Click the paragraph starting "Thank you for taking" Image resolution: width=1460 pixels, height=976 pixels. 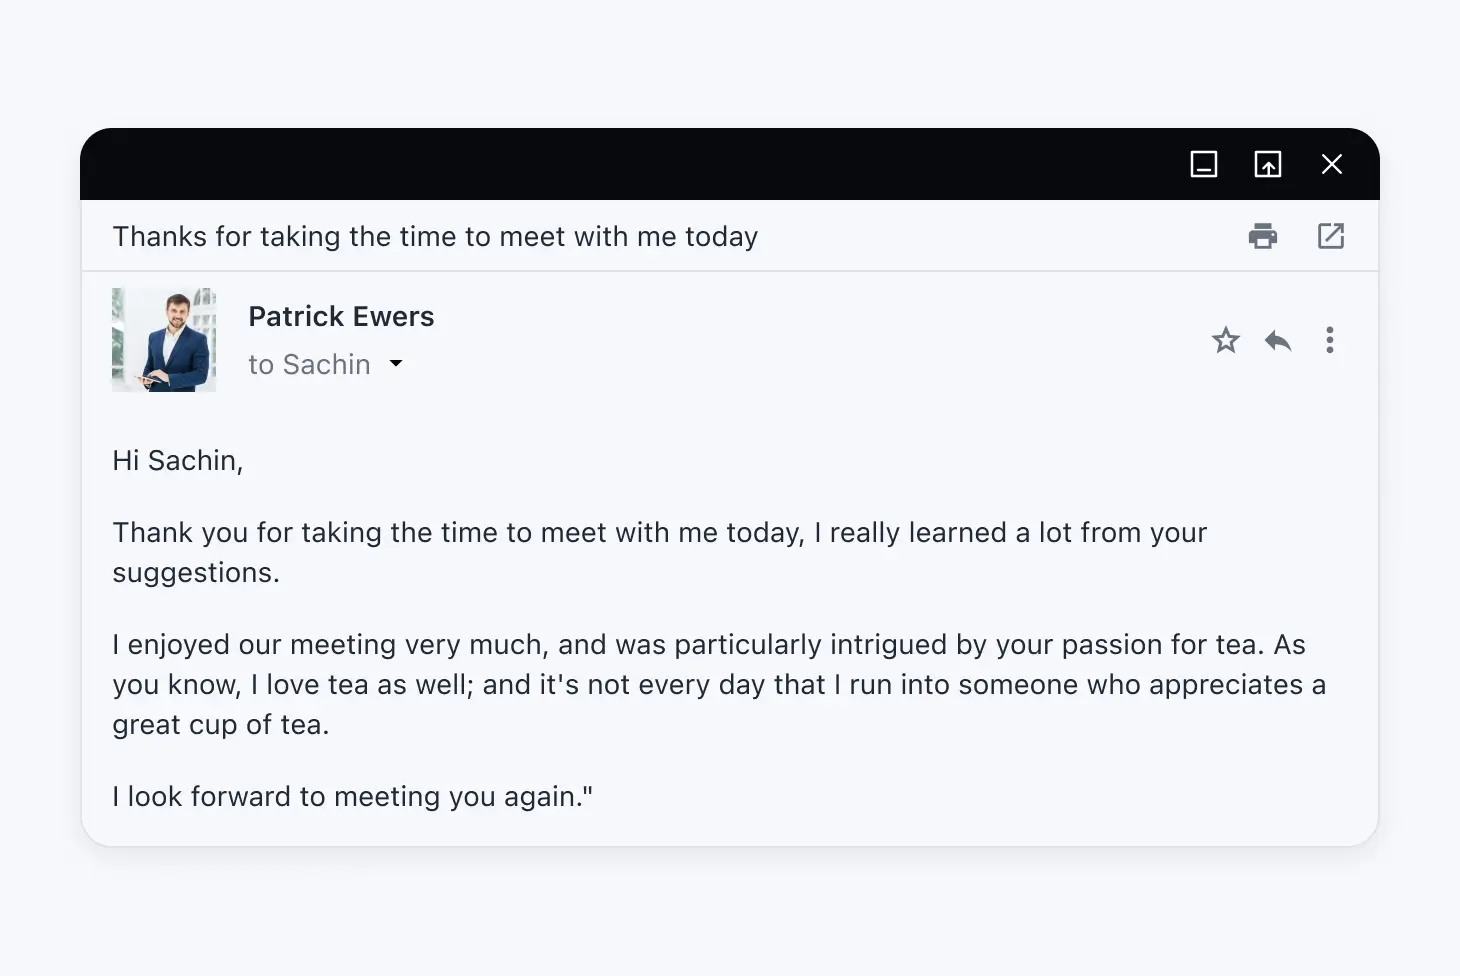click(x=659, y=533)
